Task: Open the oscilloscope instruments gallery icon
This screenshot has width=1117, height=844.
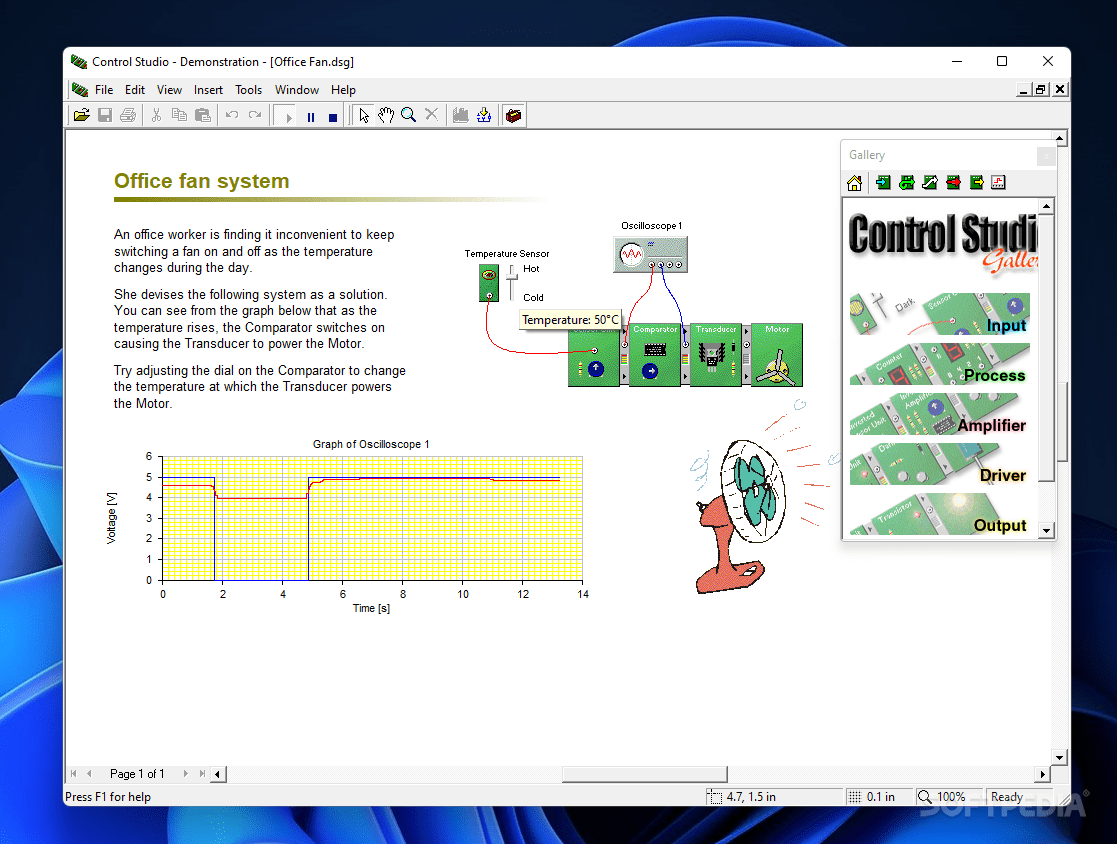Action: click(x=999, y=183)
